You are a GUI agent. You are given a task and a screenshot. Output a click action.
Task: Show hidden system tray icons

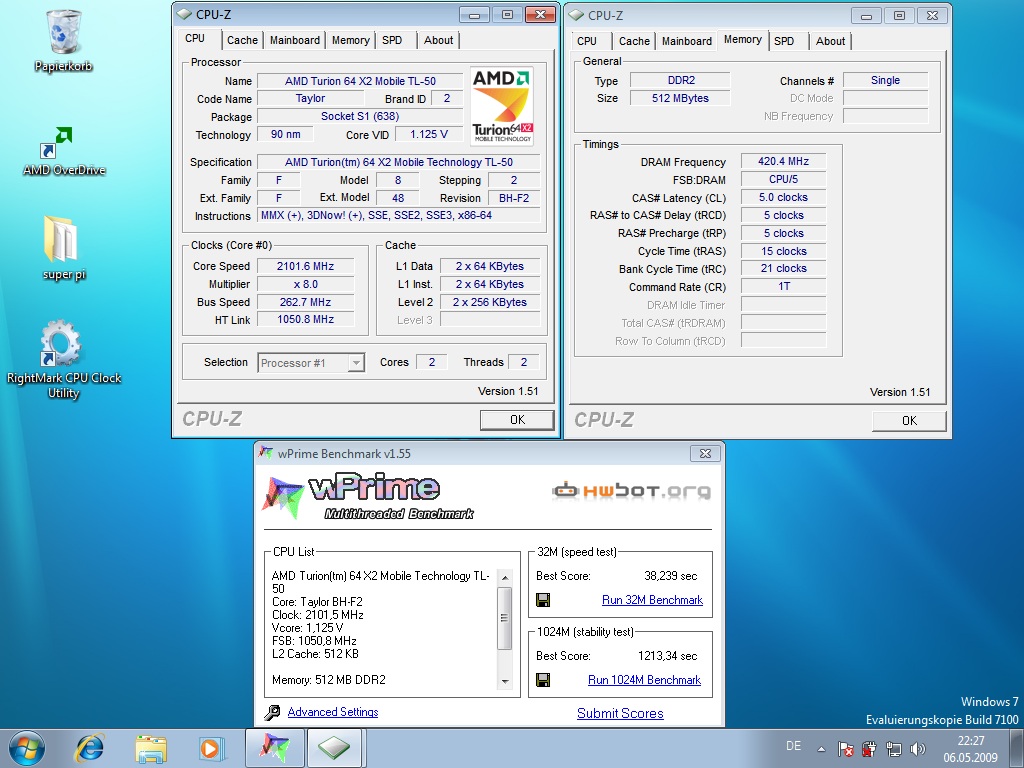click(x=821, y=748)
